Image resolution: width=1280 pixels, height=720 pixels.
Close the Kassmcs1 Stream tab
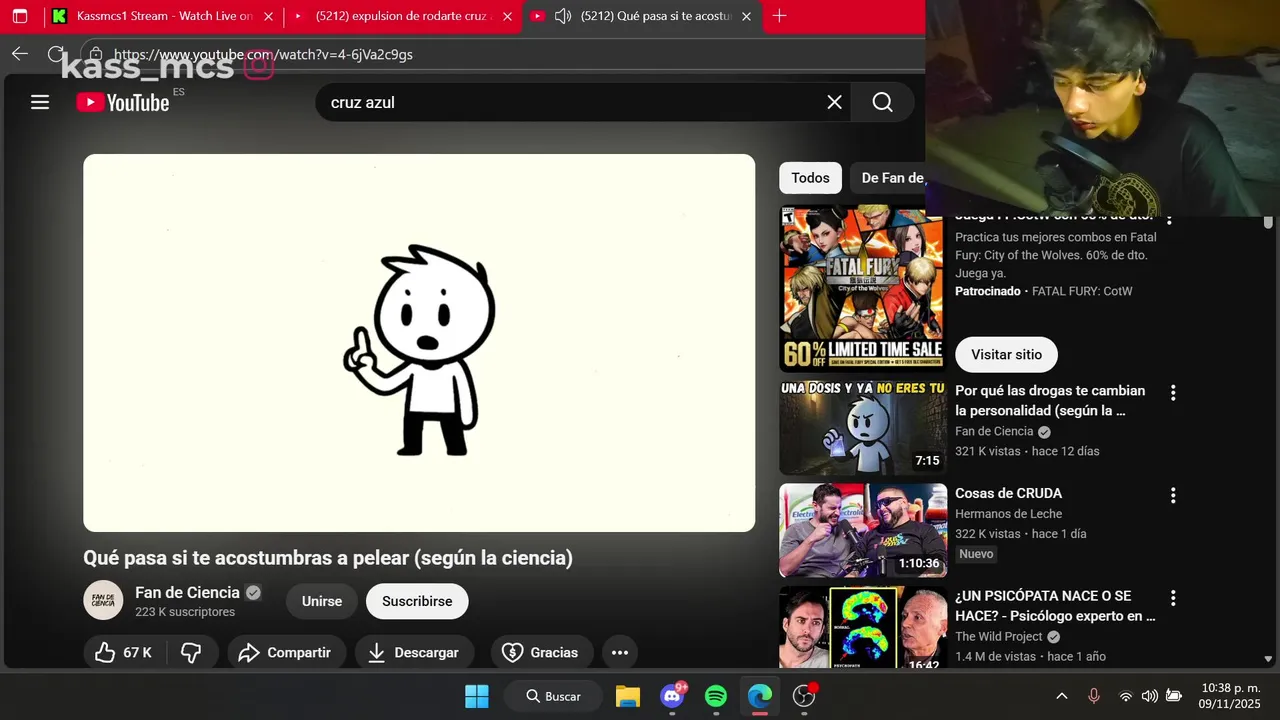(x=268, y=16)
